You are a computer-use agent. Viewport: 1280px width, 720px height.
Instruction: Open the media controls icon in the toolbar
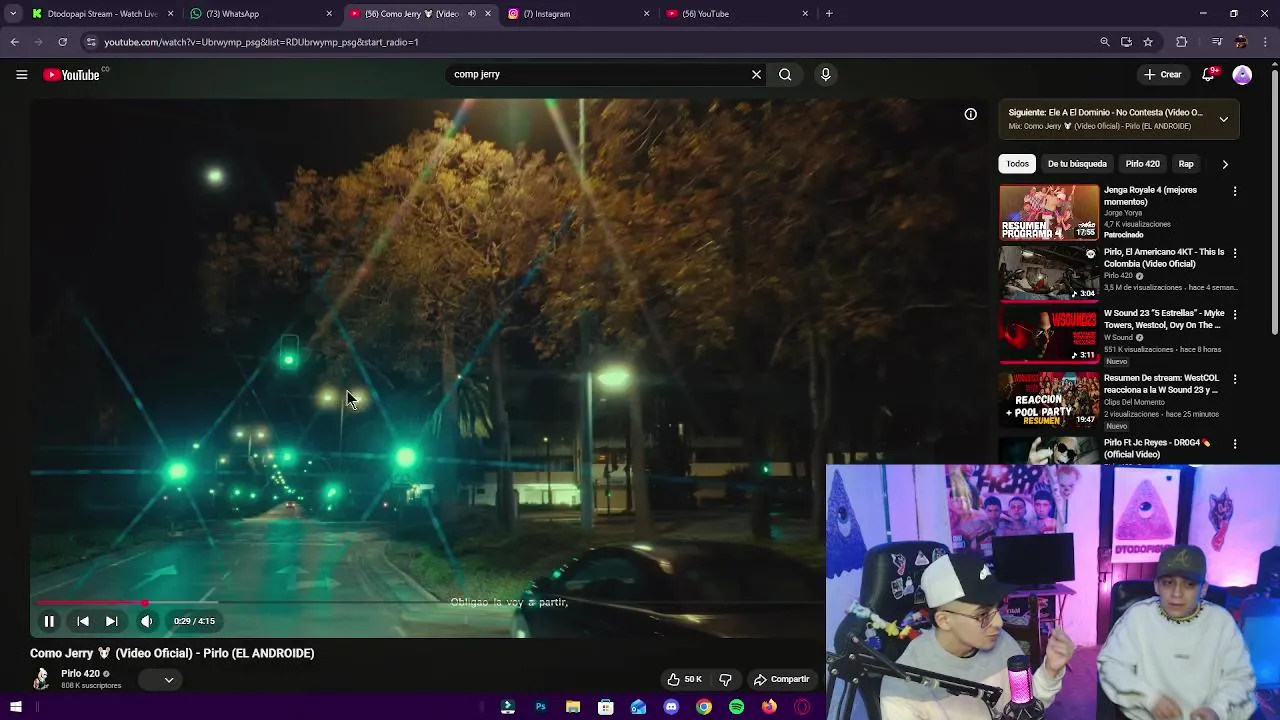tap(1216, 42)
